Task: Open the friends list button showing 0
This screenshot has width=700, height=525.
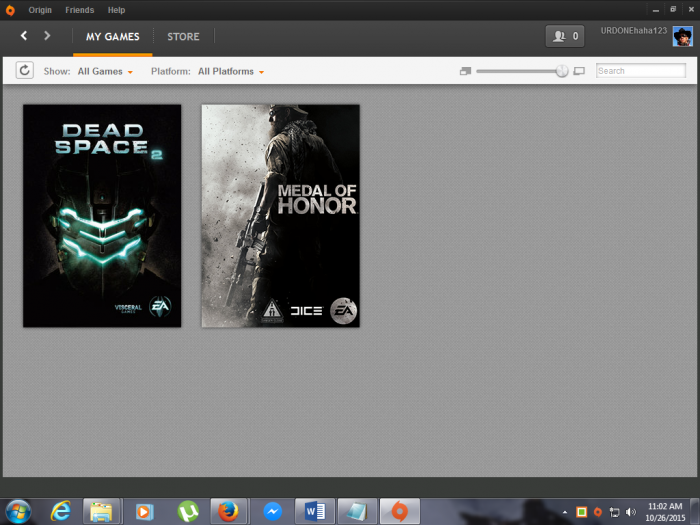Action: tap(565, 36)
